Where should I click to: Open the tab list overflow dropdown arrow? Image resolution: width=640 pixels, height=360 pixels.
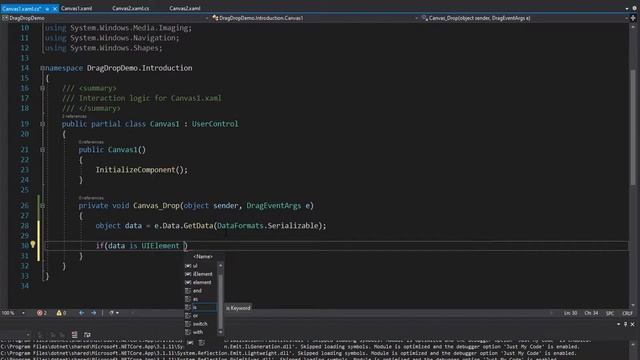point(627,9)
